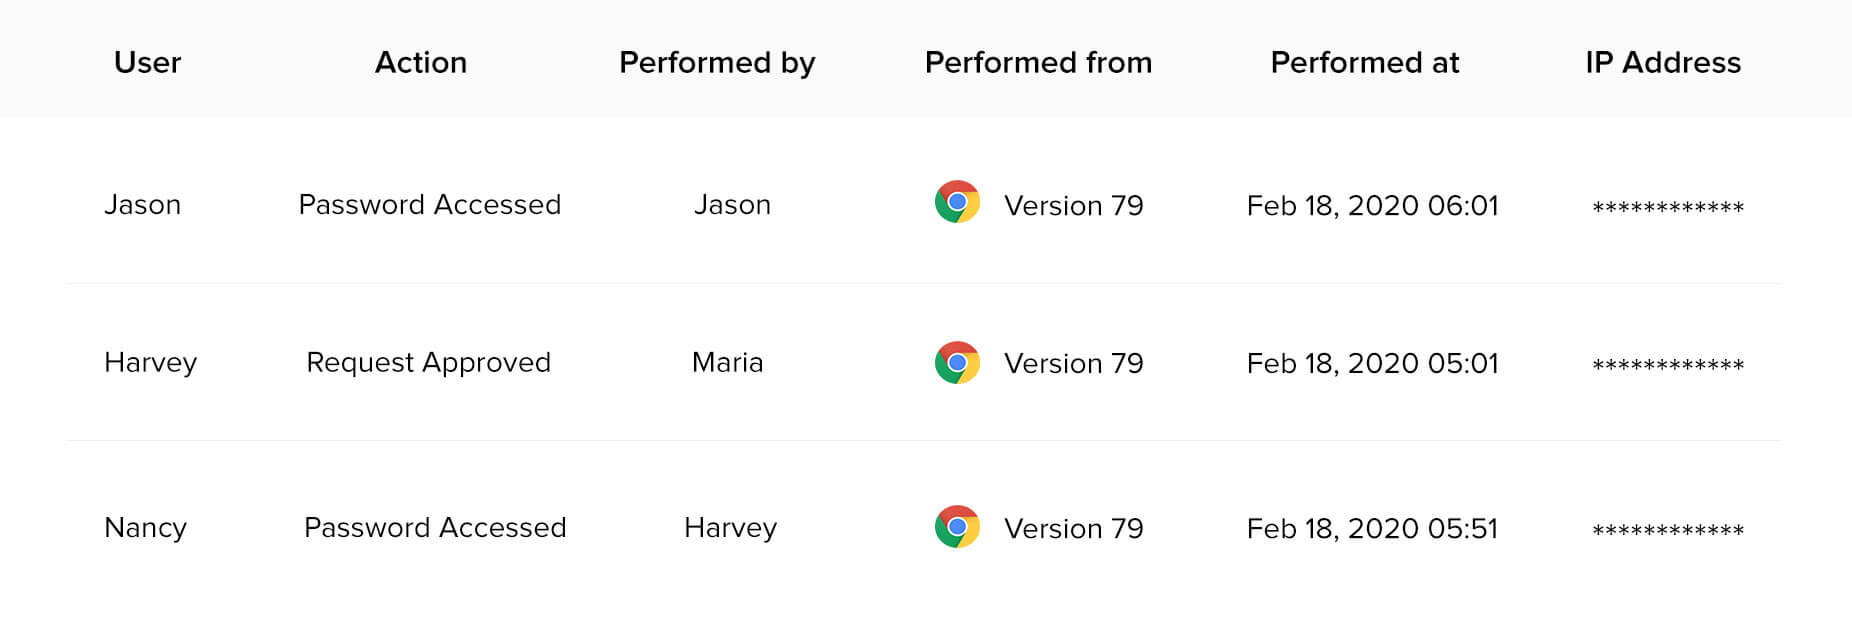Sort by the User column header
Image resolution: width=1852 pixels, height=632 pixels.
(147, 62)
